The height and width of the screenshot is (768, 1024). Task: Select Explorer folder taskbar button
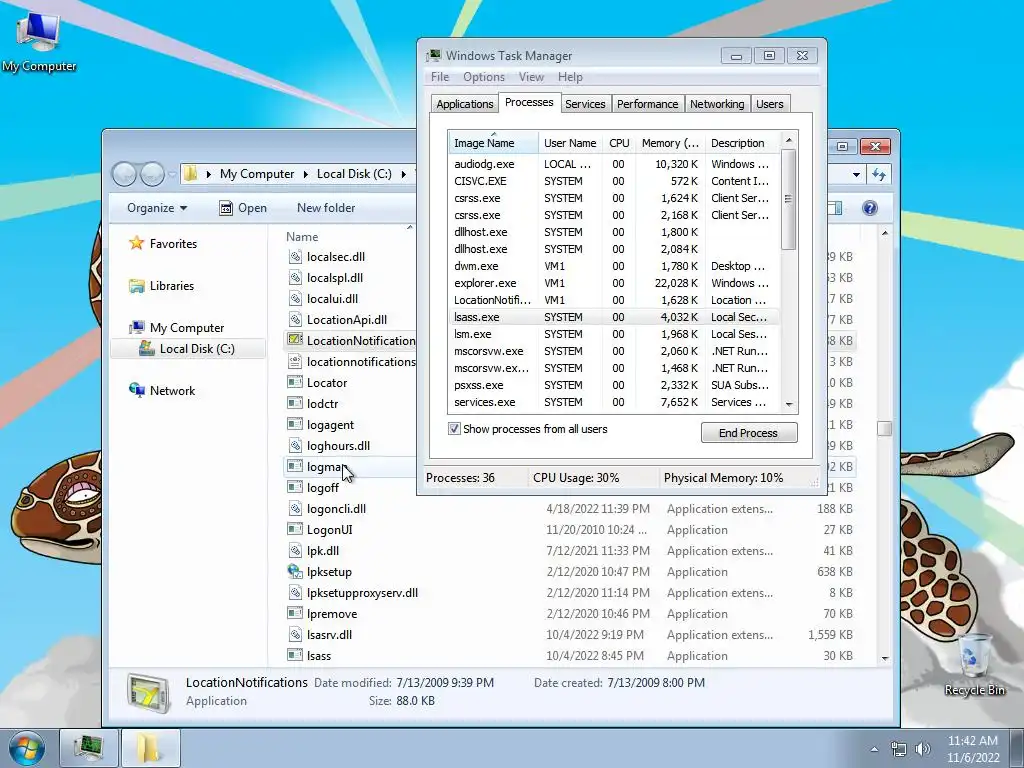(x=150, y=748)
